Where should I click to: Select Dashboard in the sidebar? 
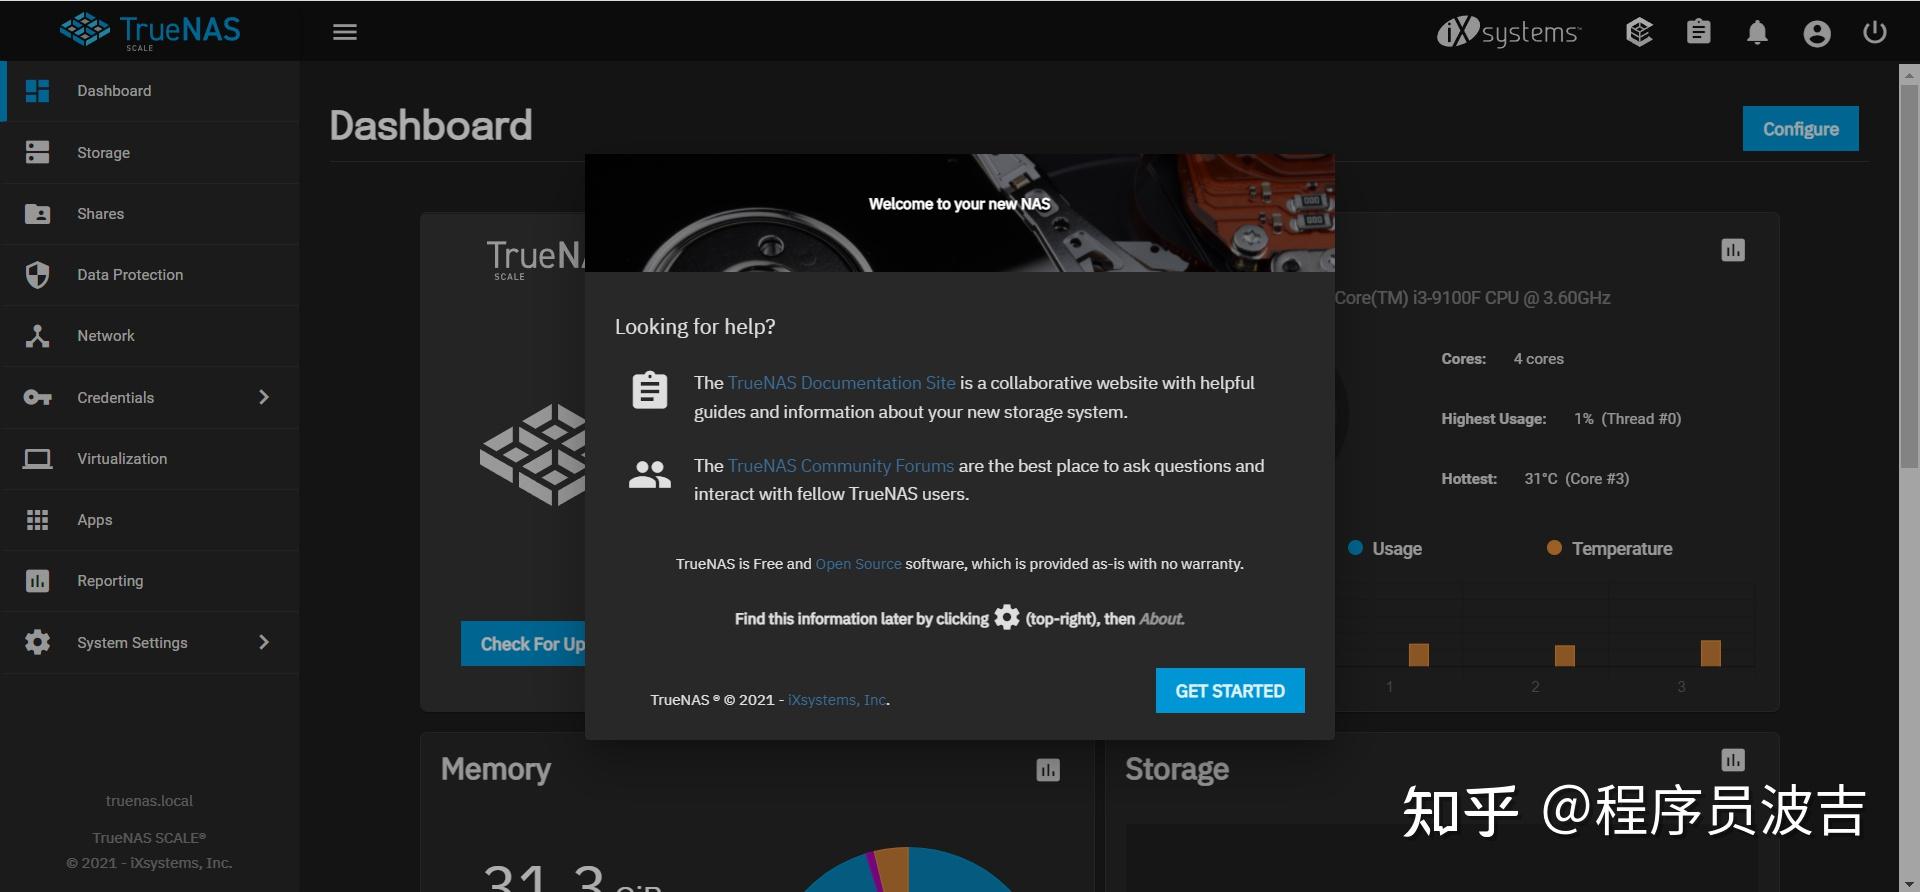(150, 91)
